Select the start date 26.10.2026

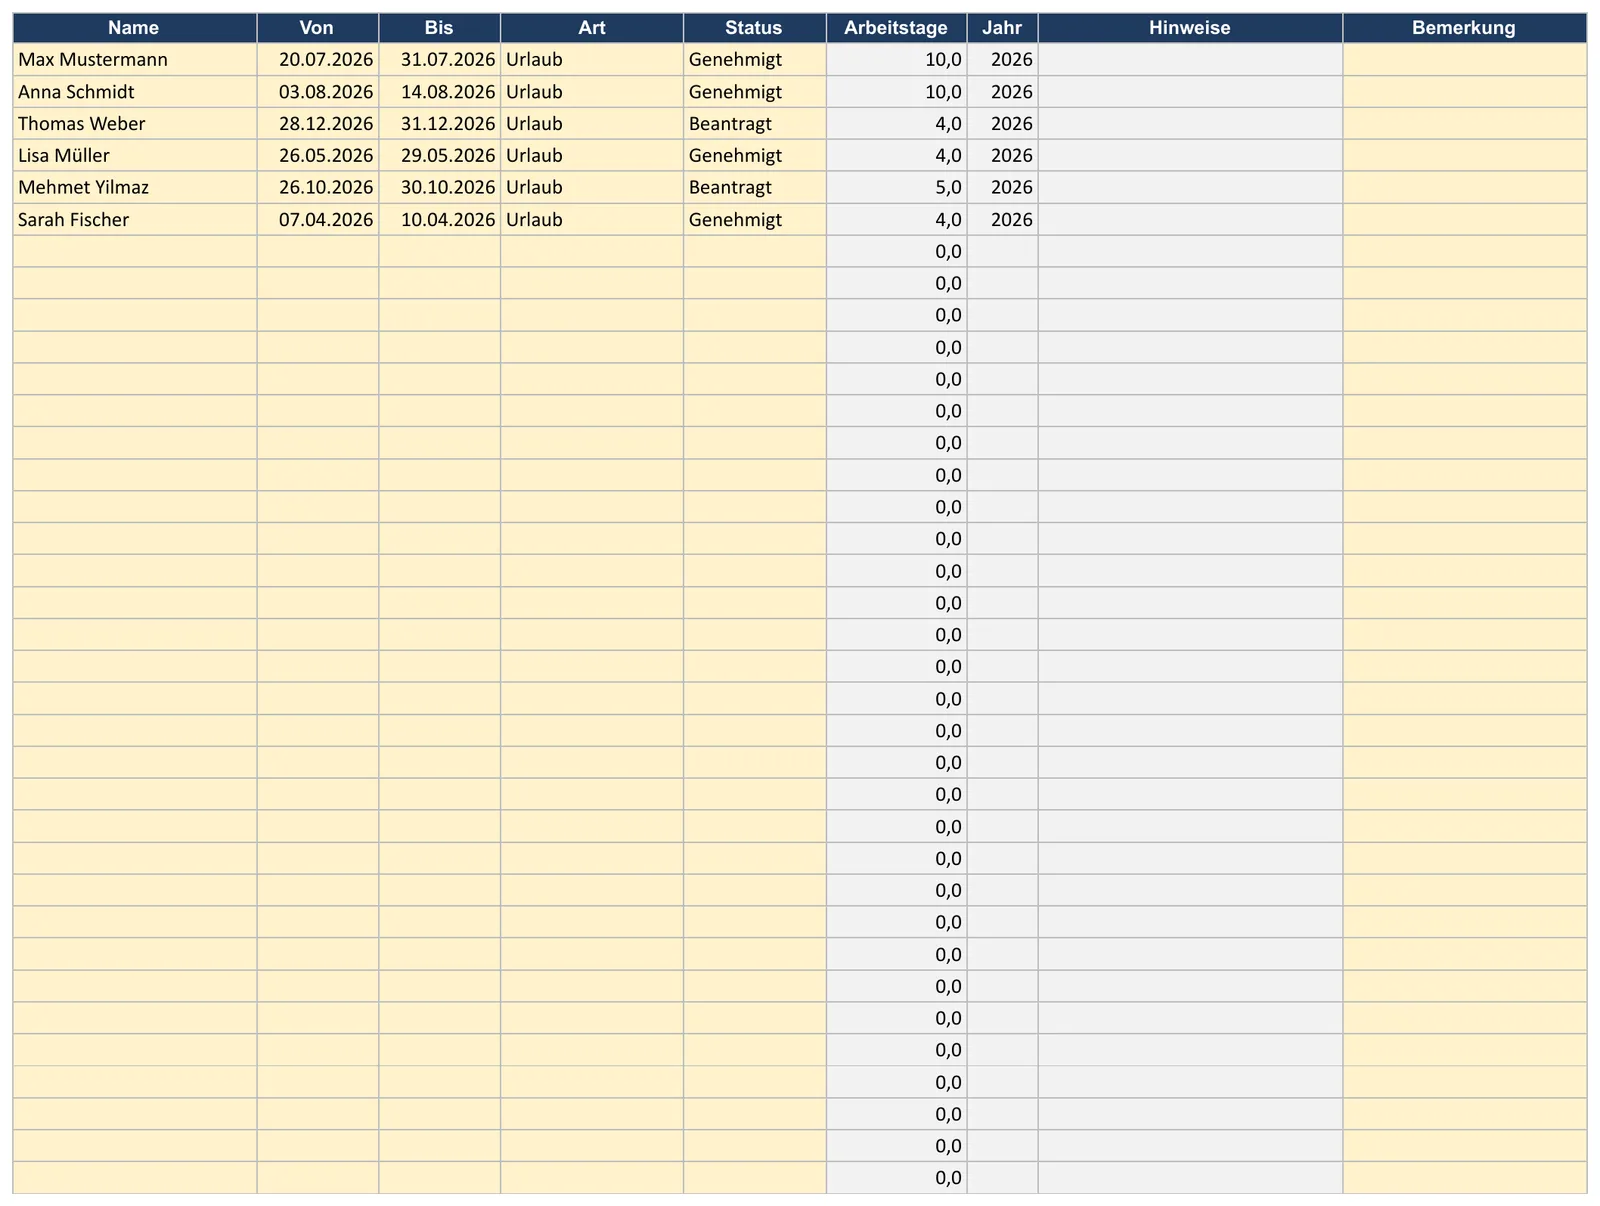318,188
